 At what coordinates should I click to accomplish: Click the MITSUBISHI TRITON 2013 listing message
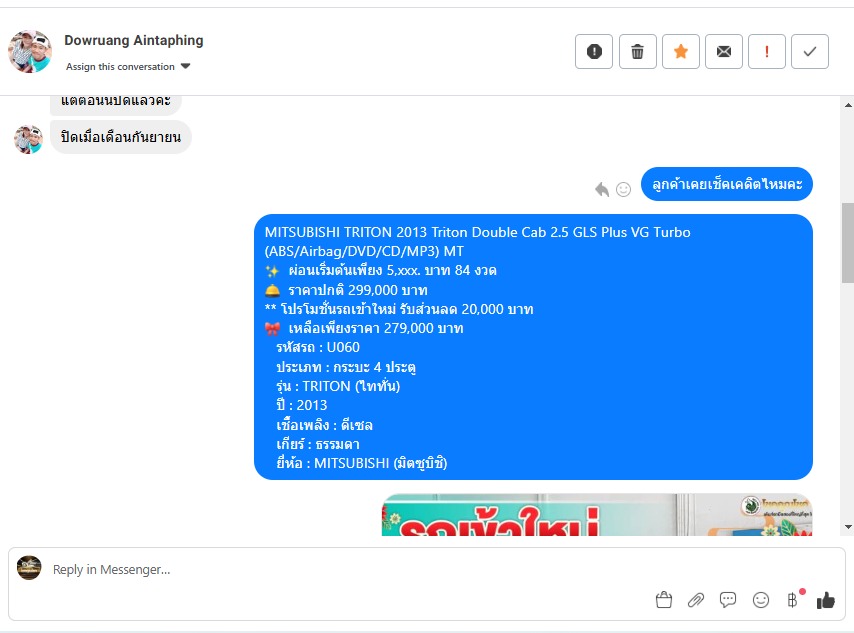click(533, 347)
